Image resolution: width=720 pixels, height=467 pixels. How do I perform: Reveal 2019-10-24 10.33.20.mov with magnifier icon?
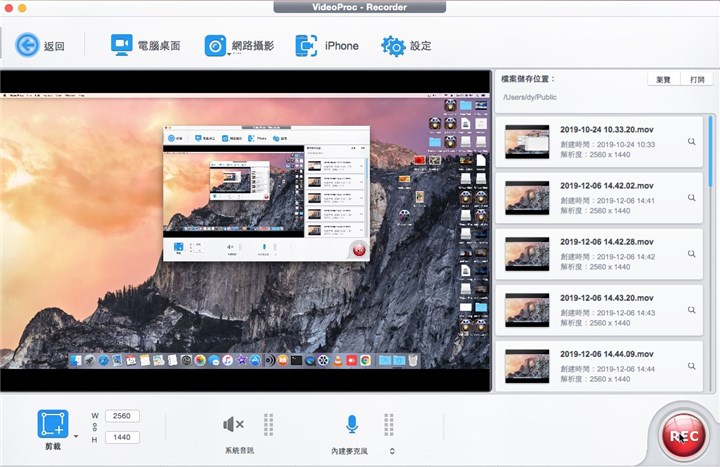[x=691, y=142]
